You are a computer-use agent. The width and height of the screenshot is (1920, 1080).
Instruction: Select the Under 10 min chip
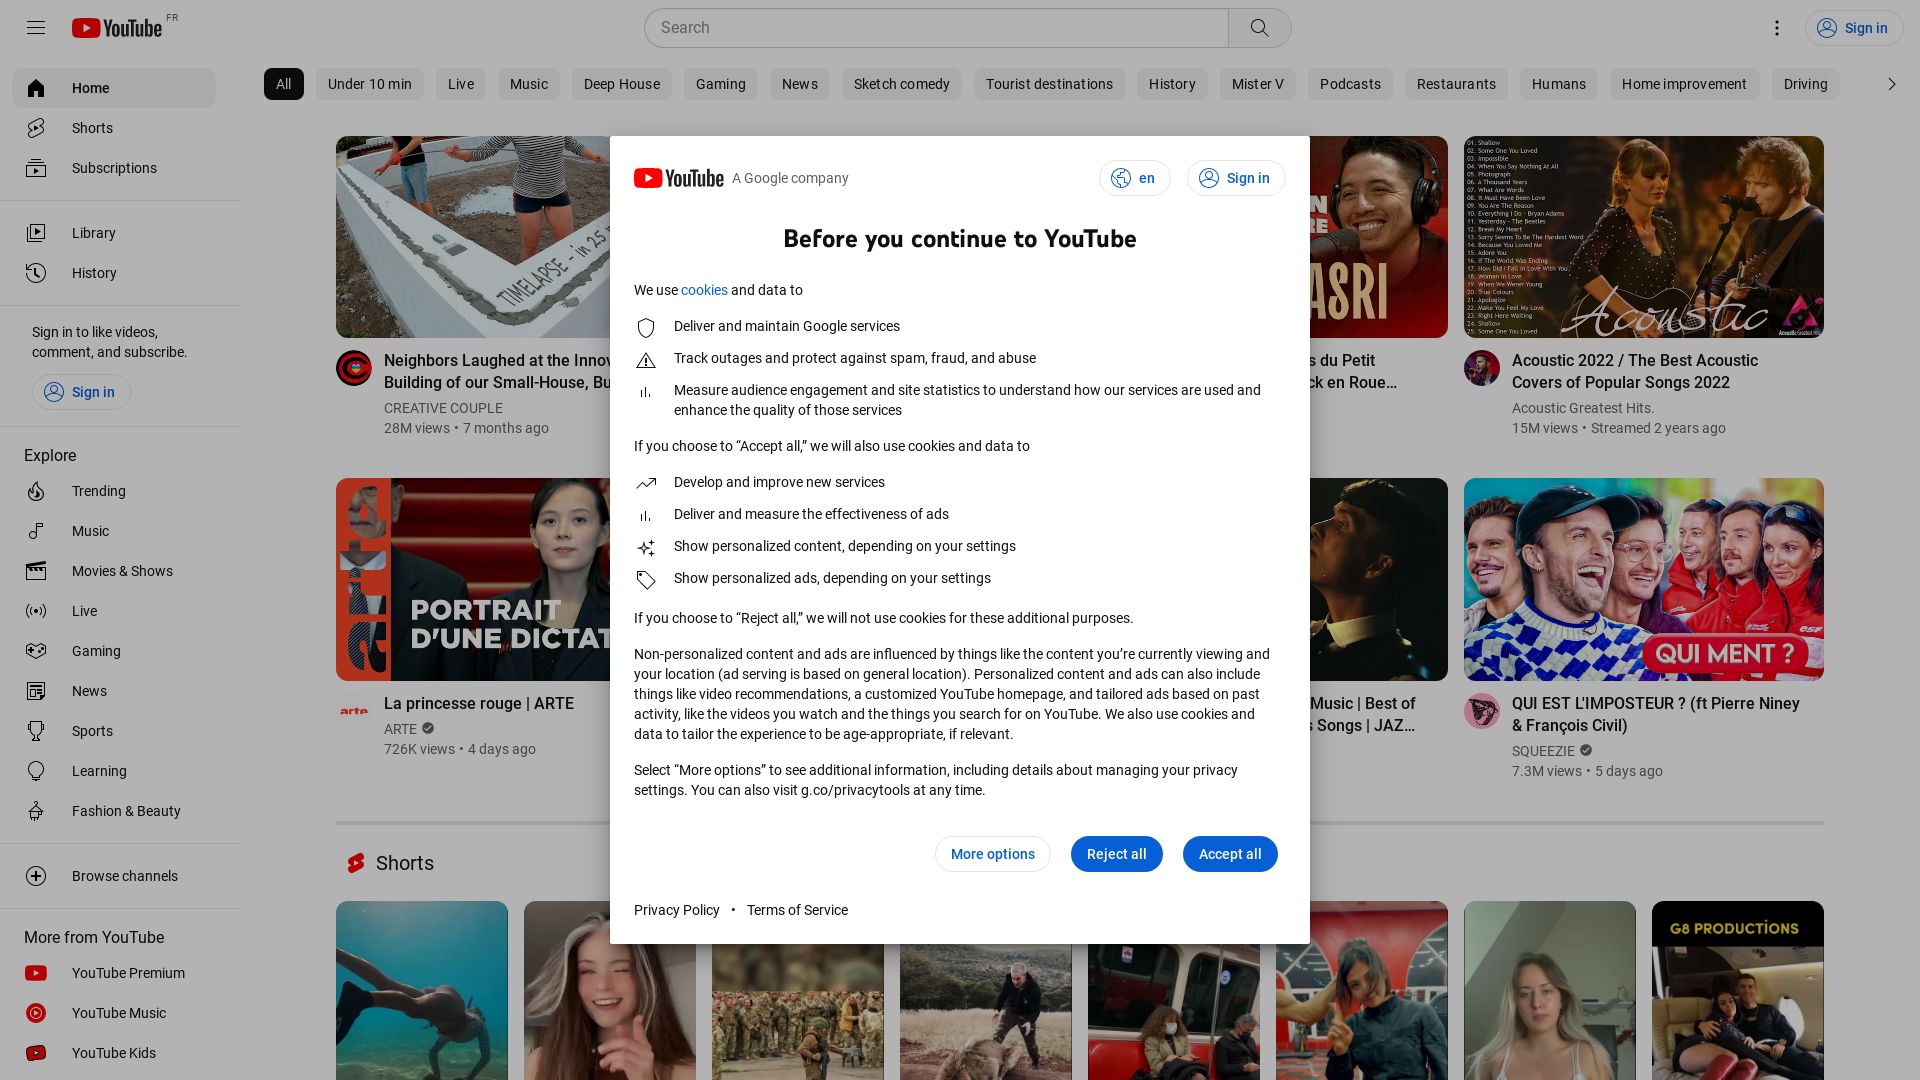370,84
